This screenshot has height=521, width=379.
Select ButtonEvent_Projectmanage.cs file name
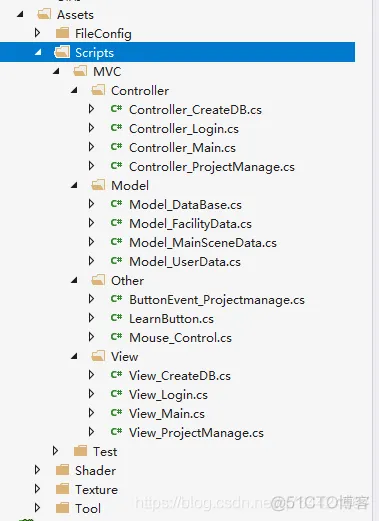tap(217, 300)
